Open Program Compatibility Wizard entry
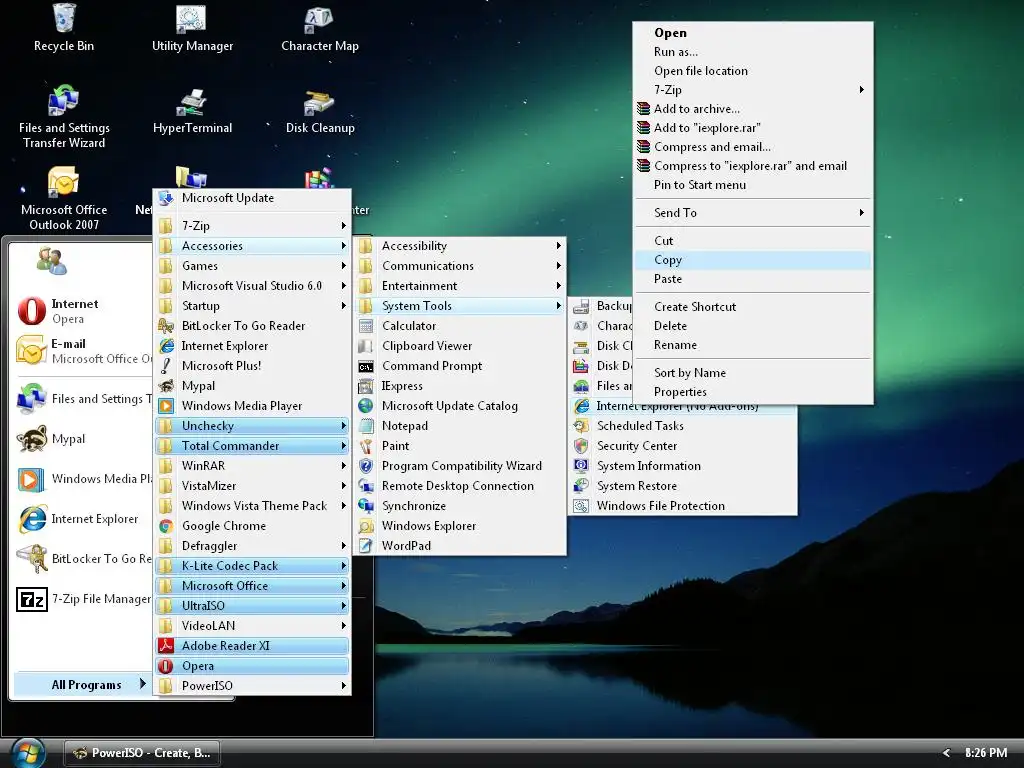Screen dimensions: 1024x768 pyautogui.click(x=460, y=466)
